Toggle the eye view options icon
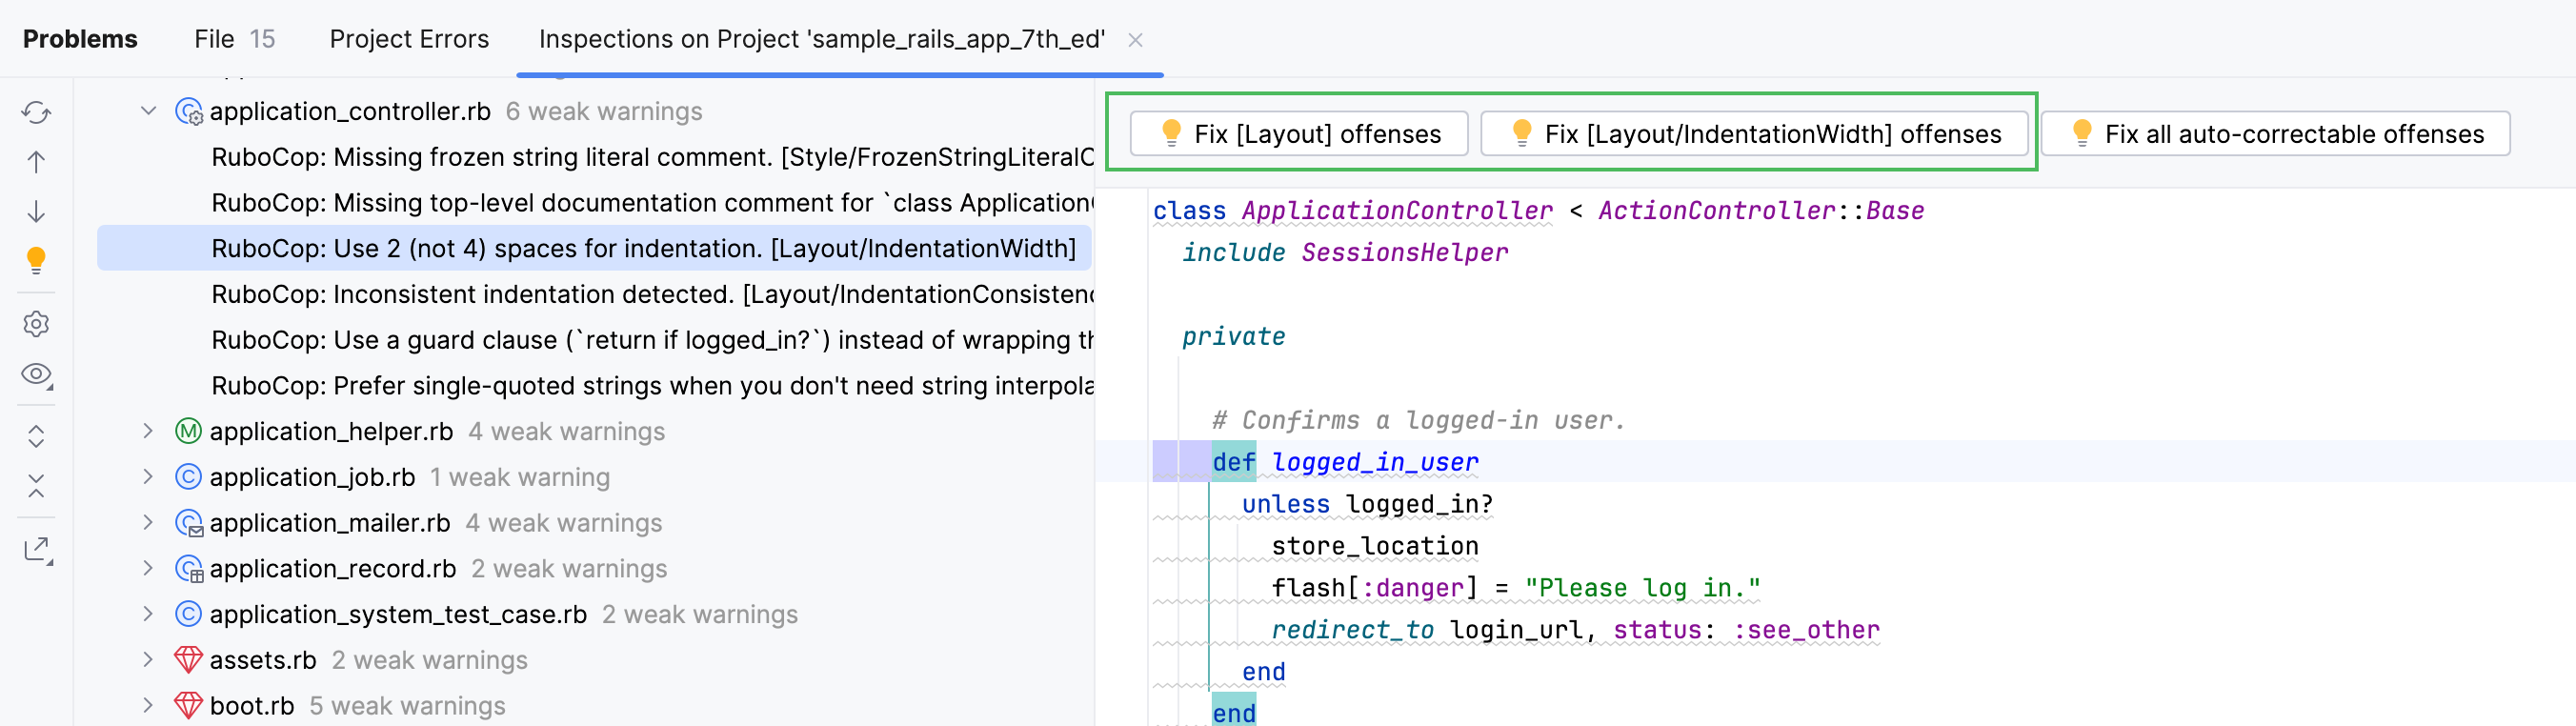 [x=36, y=374]
